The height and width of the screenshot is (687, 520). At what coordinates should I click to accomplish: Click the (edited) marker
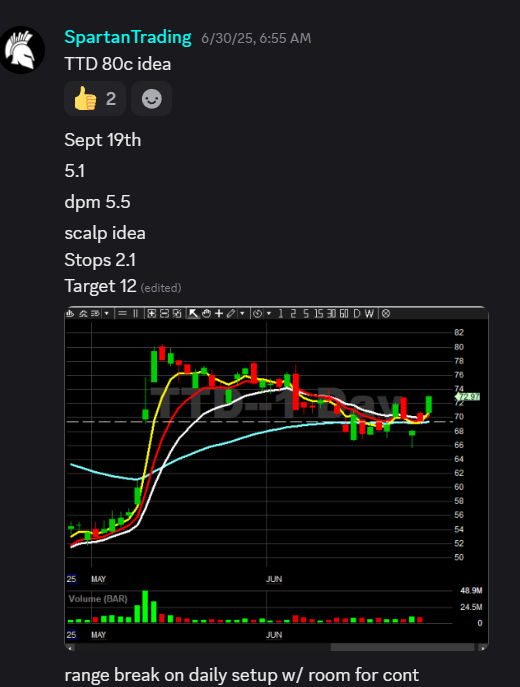click(x=161, y=288)
